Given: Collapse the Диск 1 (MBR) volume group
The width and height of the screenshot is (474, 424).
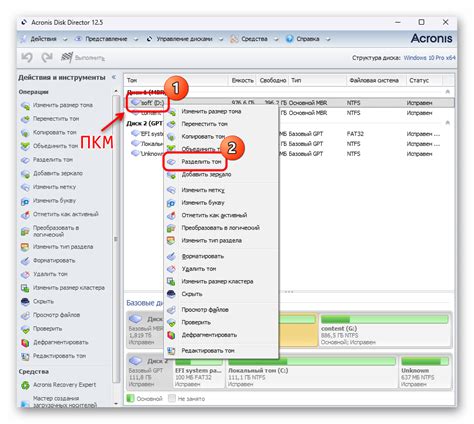Looking at the screenshot, I should [x=448, y=91].
